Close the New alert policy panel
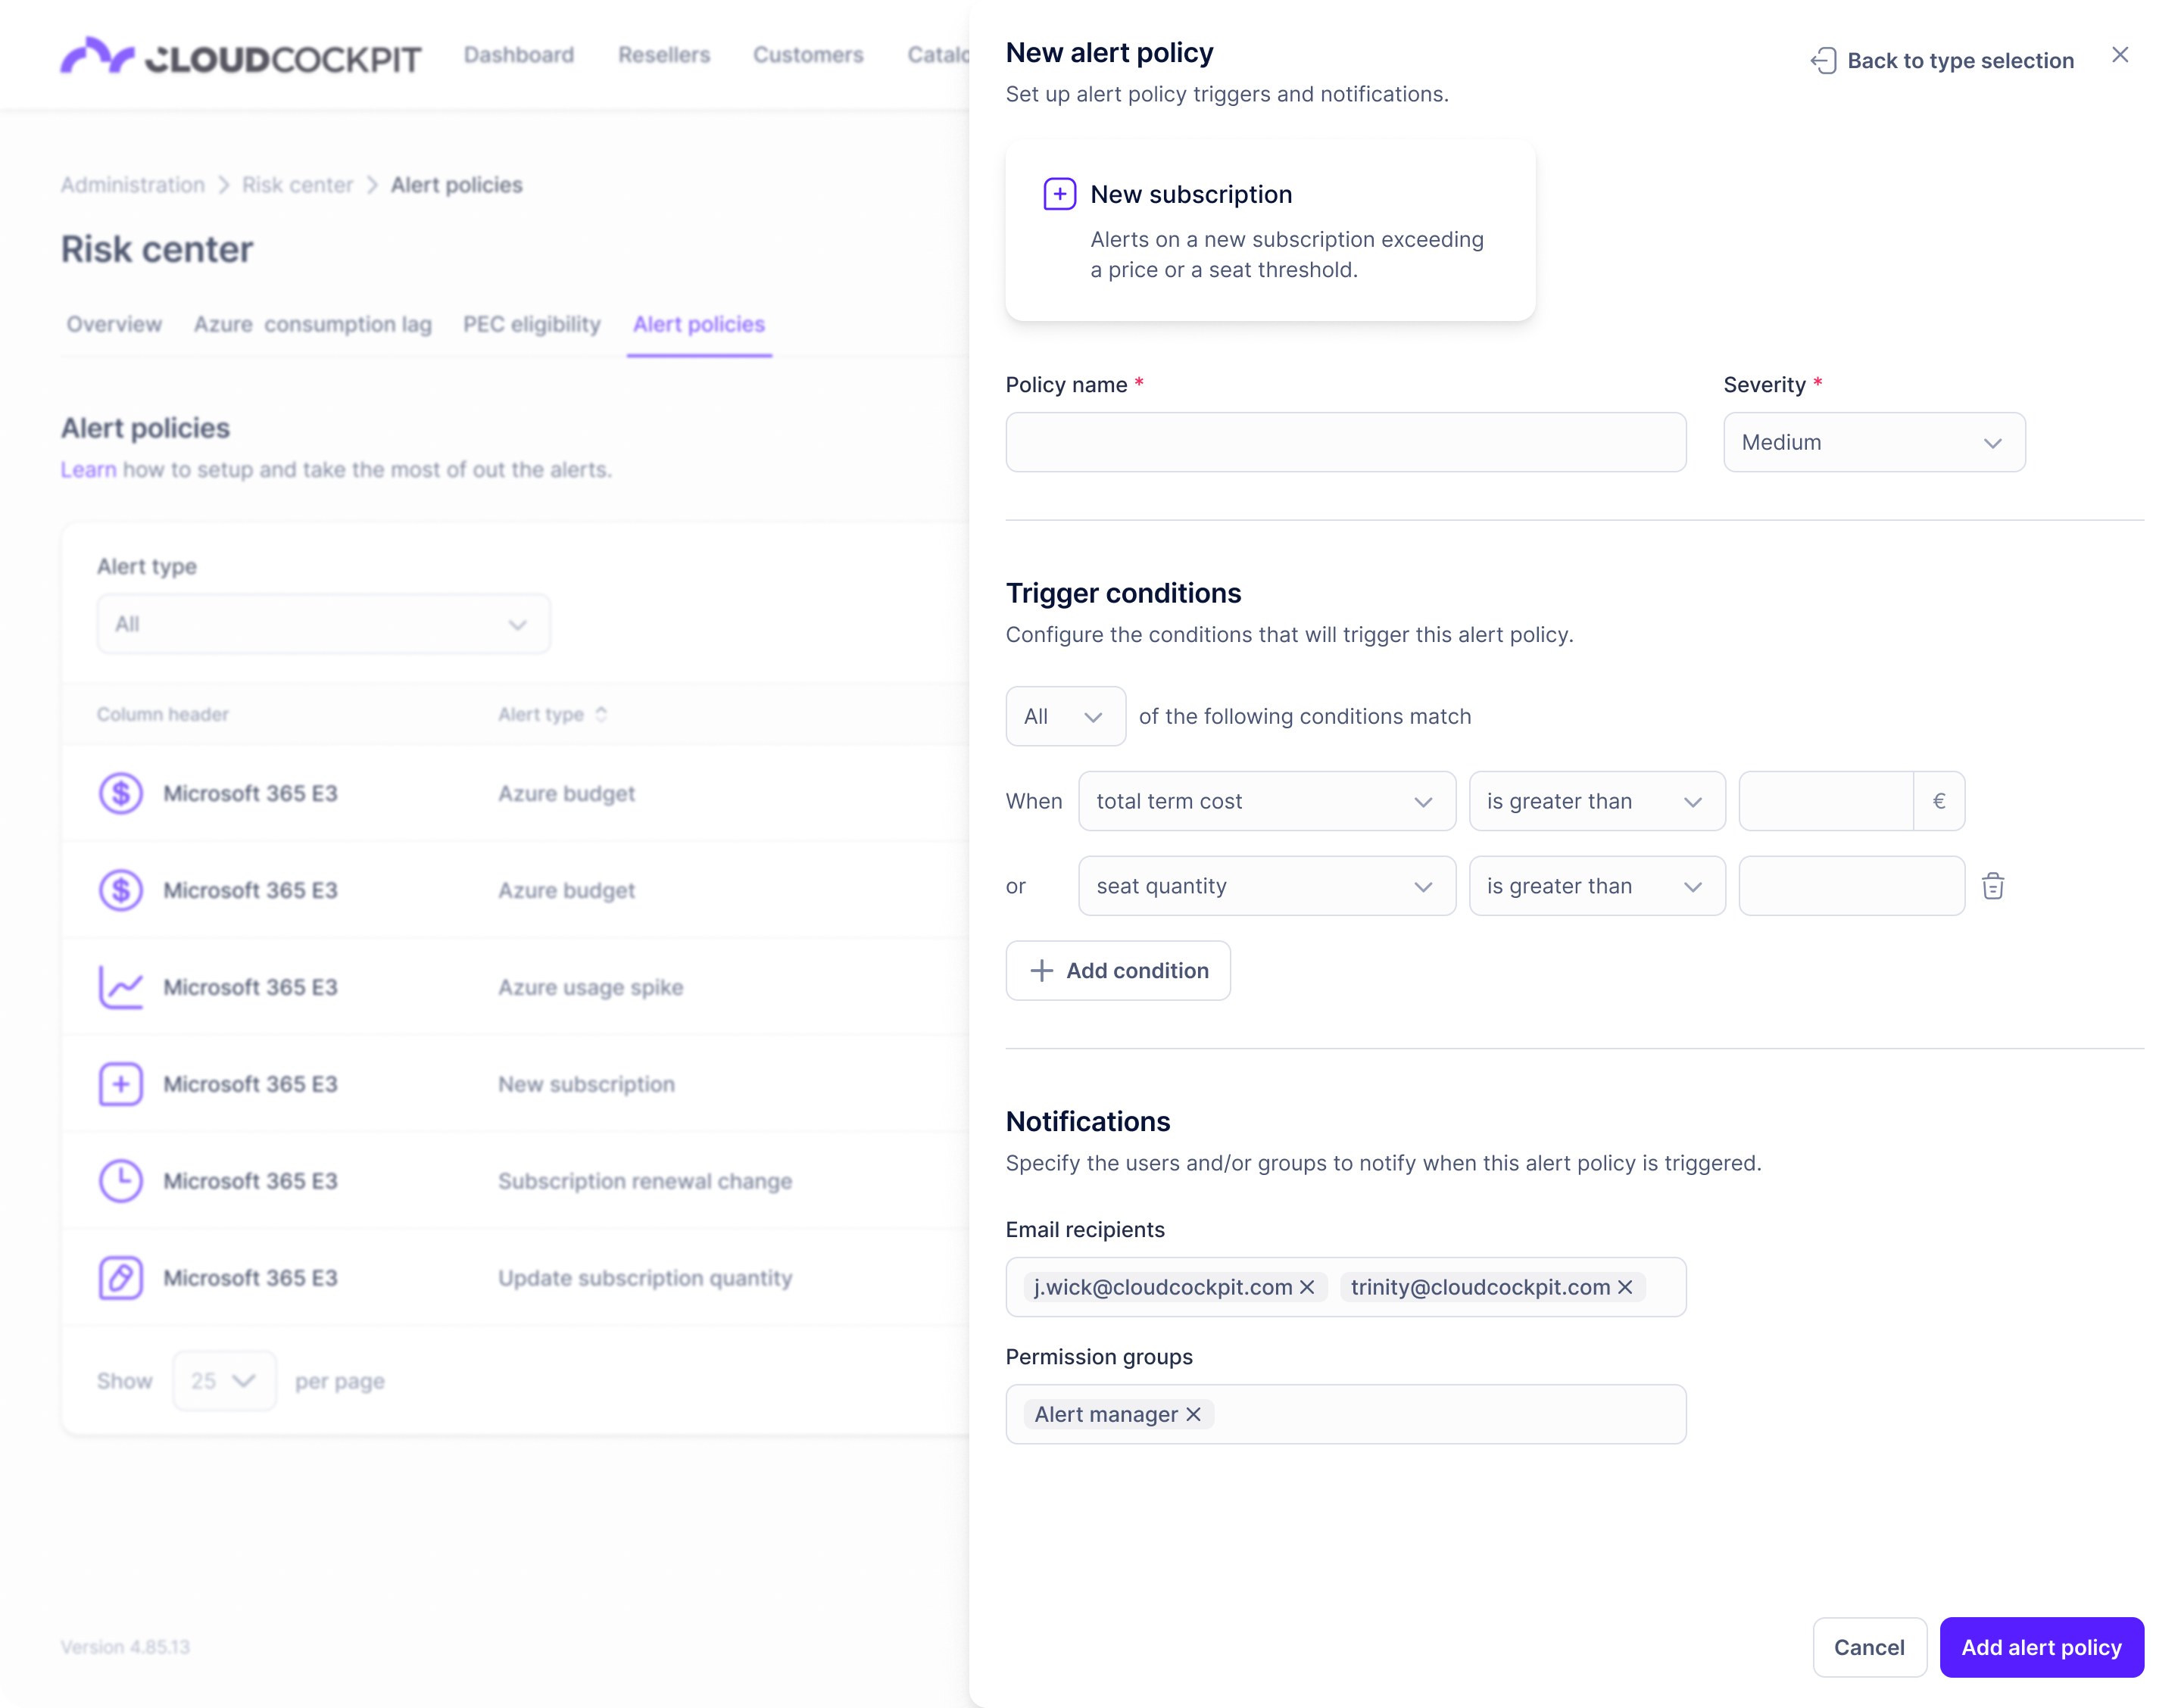 click(x=2119, y=55)
